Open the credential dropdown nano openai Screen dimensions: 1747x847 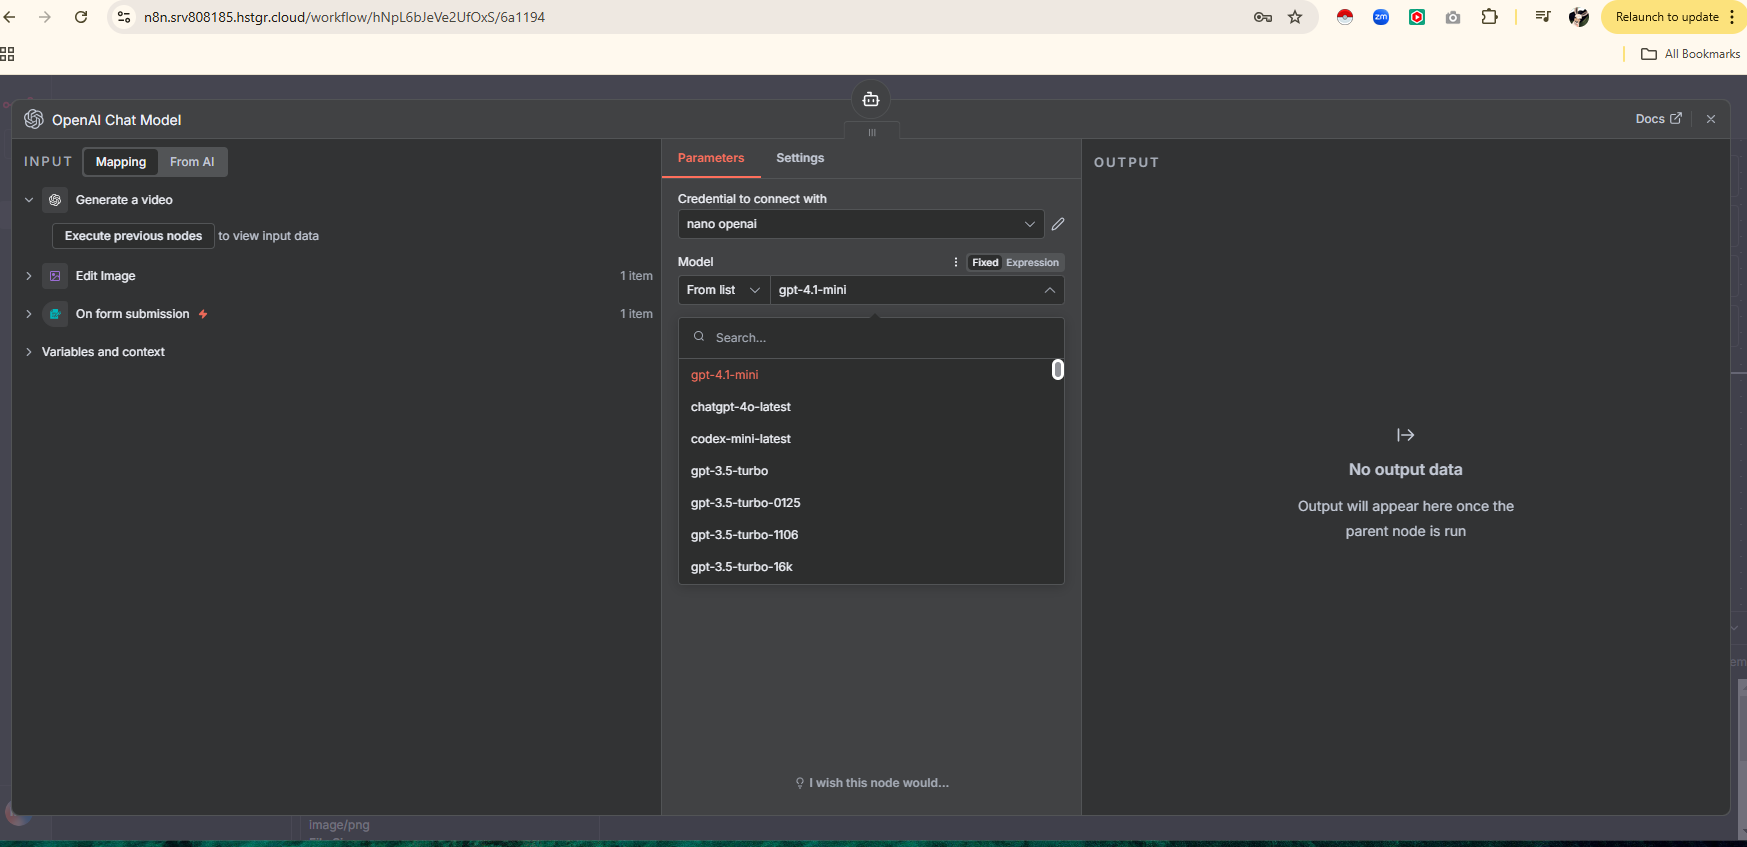coord(861,224)
